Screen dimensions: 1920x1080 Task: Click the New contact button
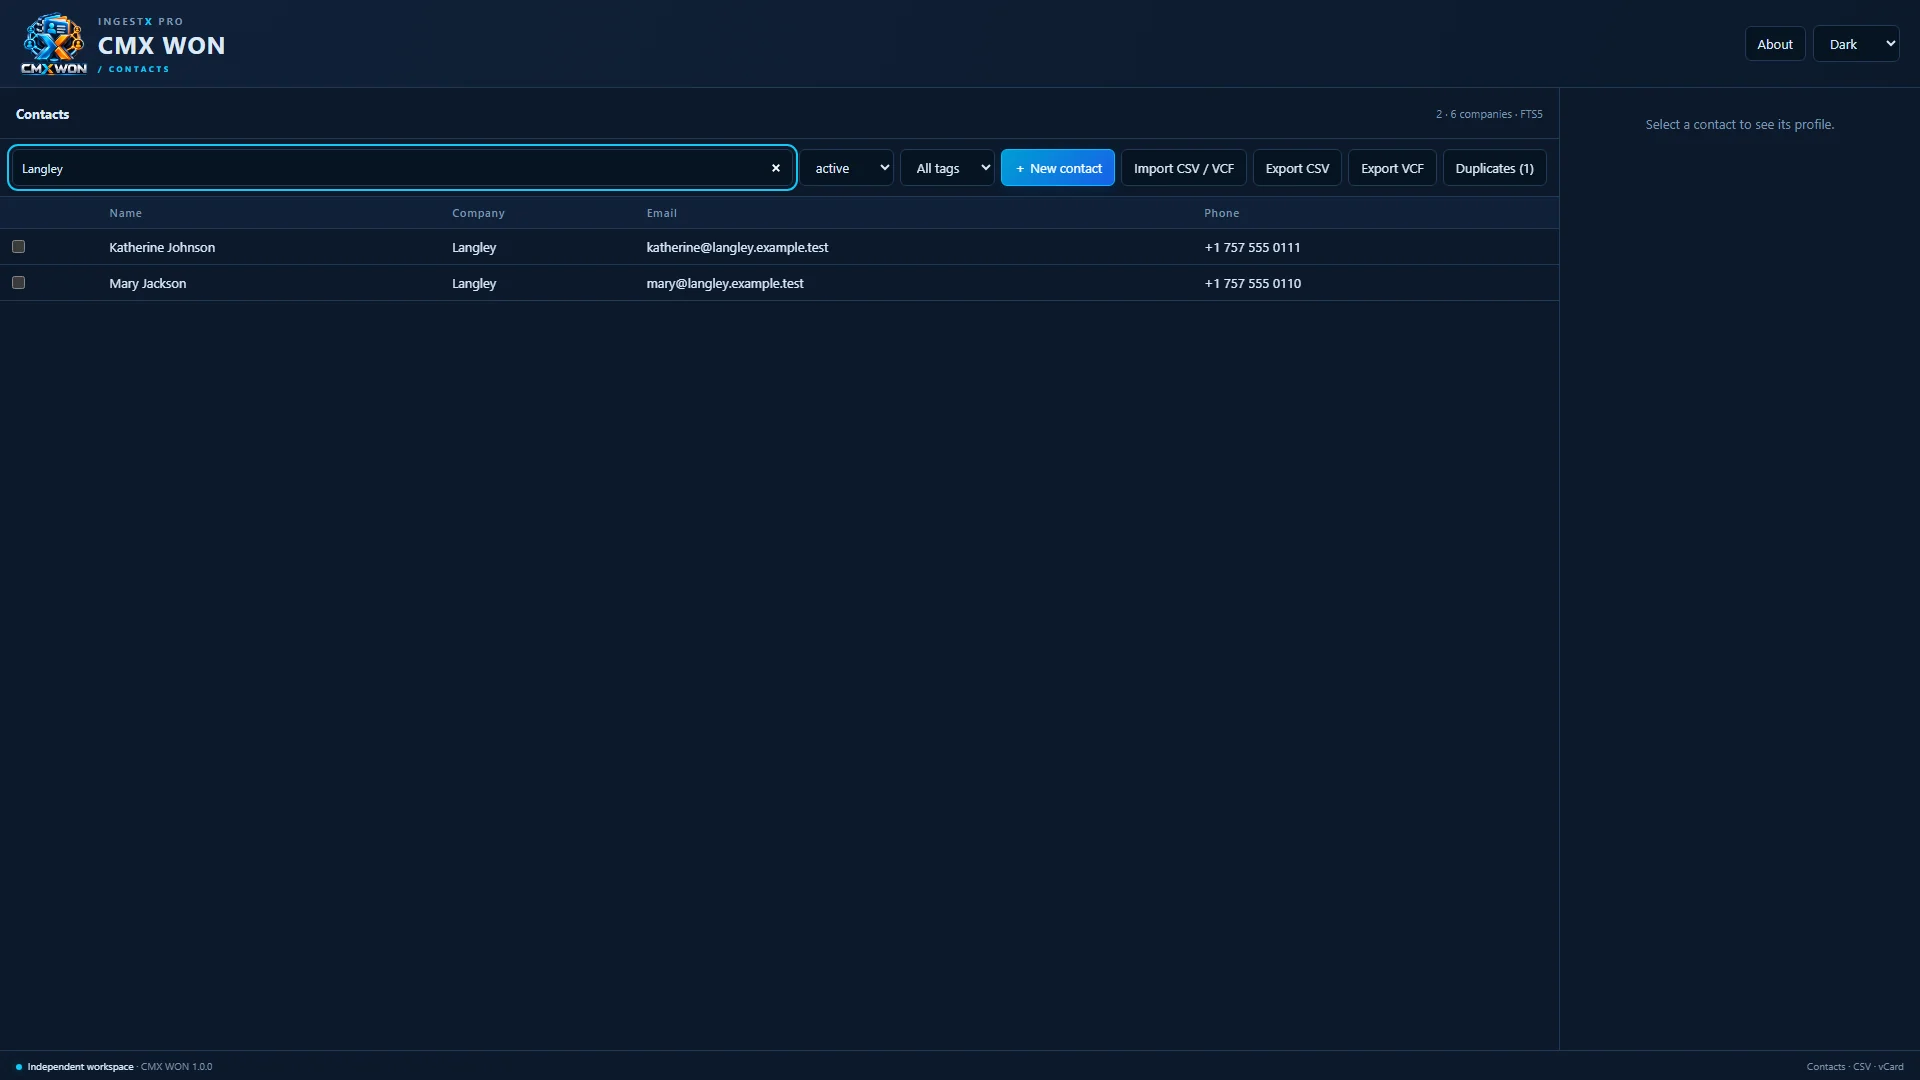tap(1058, 168)
